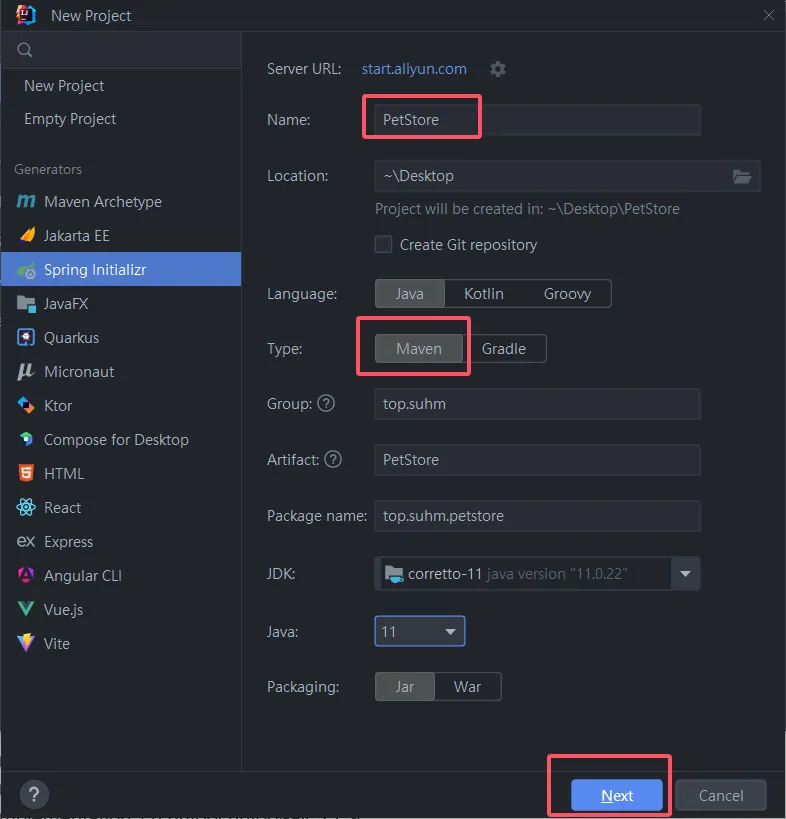Screen dimensions: 786x819
Task: Choose the JavaFX generator icon
Action: click(x=26, y=304)
